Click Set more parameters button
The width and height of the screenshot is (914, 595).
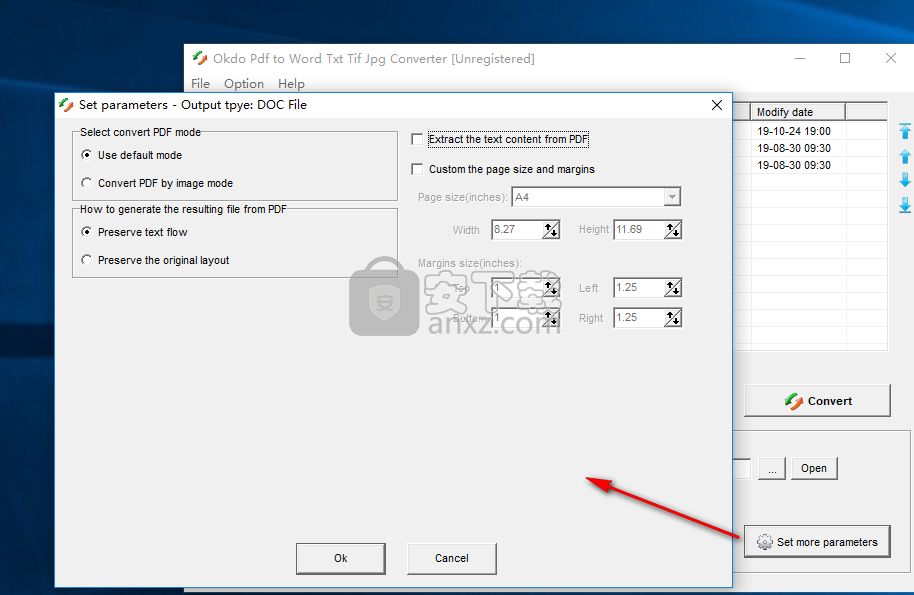pos(817,542)
